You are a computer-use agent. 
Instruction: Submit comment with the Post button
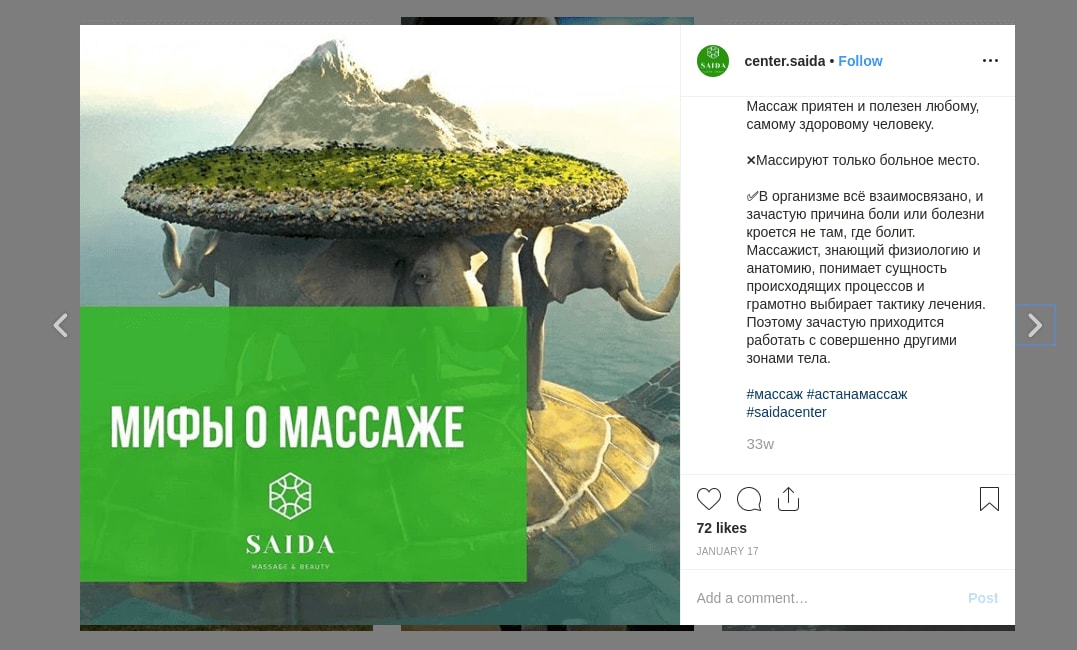[983, 598]
